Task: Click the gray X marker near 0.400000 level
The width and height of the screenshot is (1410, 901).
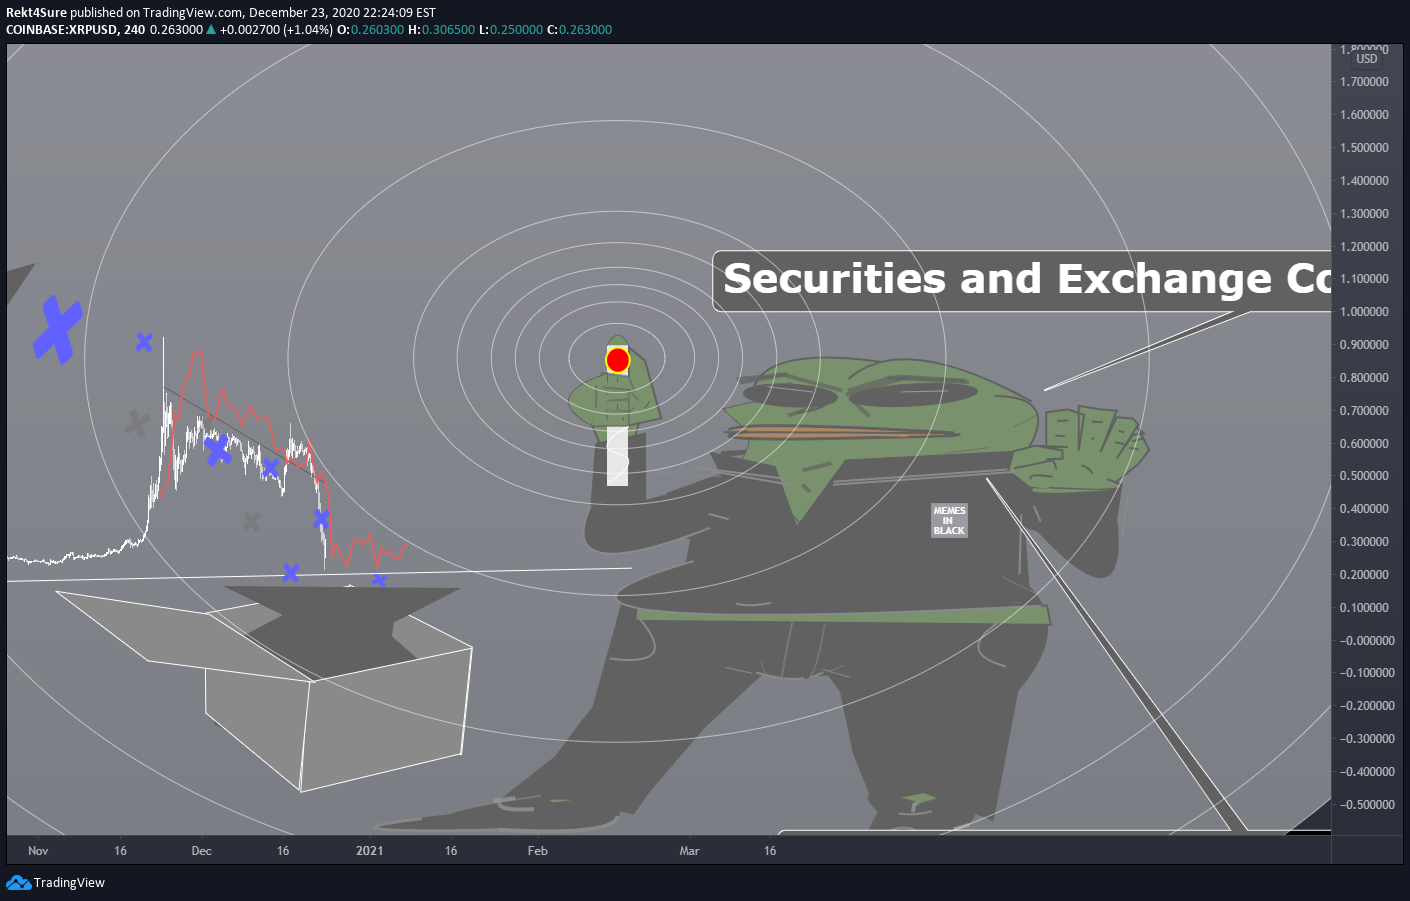Action: pos(252,521)
